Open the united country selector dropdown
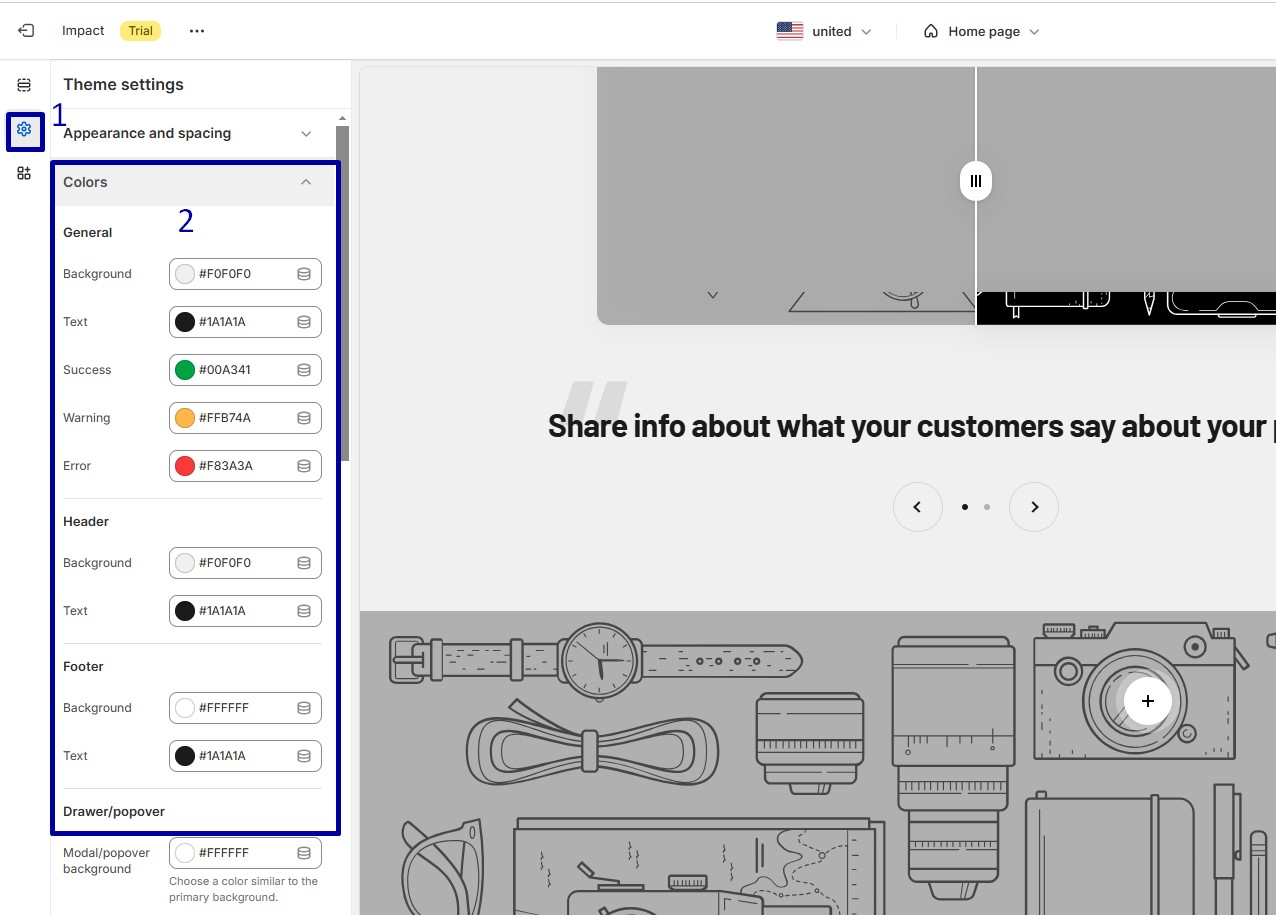The width and height of the screenshot is (1276, 915). [x=824, y=30]
